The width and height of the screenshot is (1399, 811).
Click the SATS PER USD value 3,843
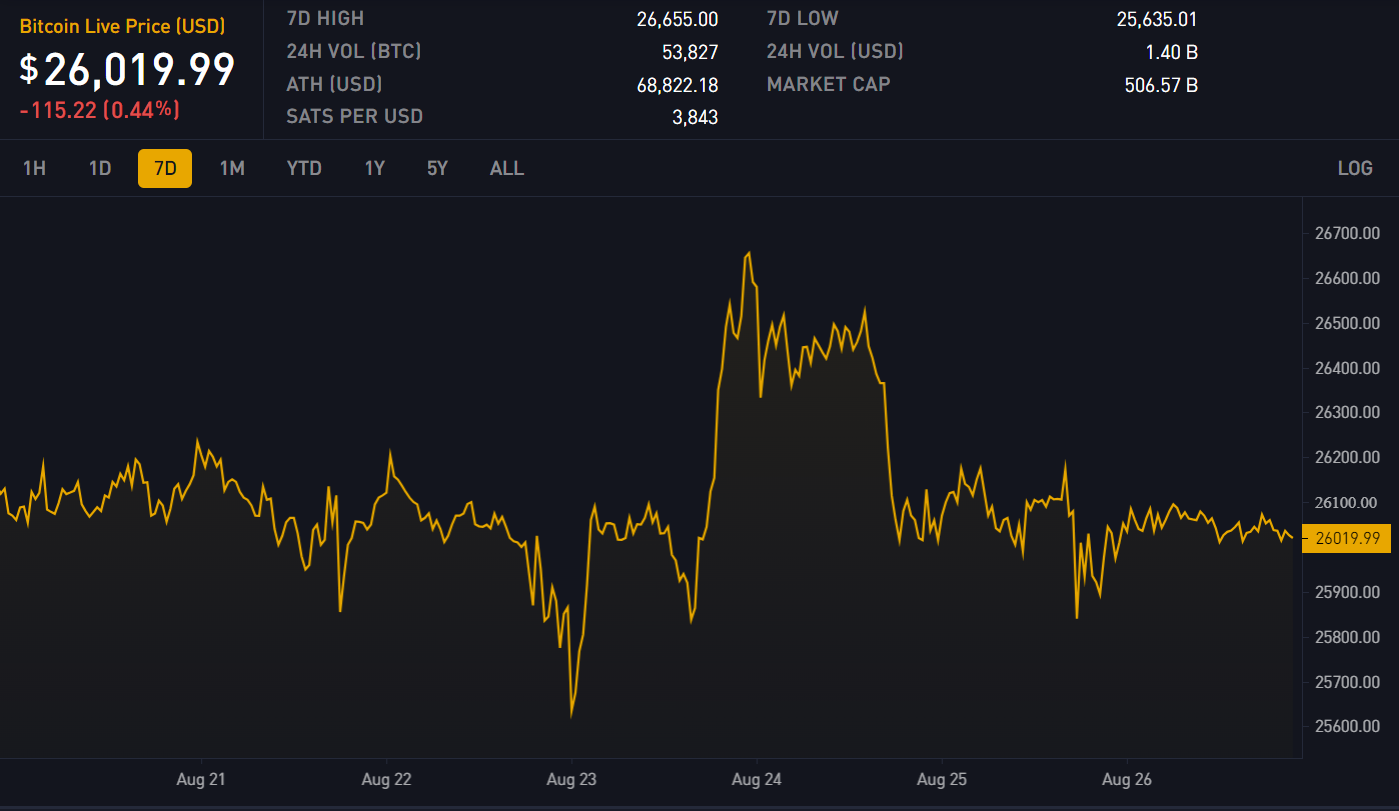click(x=695, y=117)
